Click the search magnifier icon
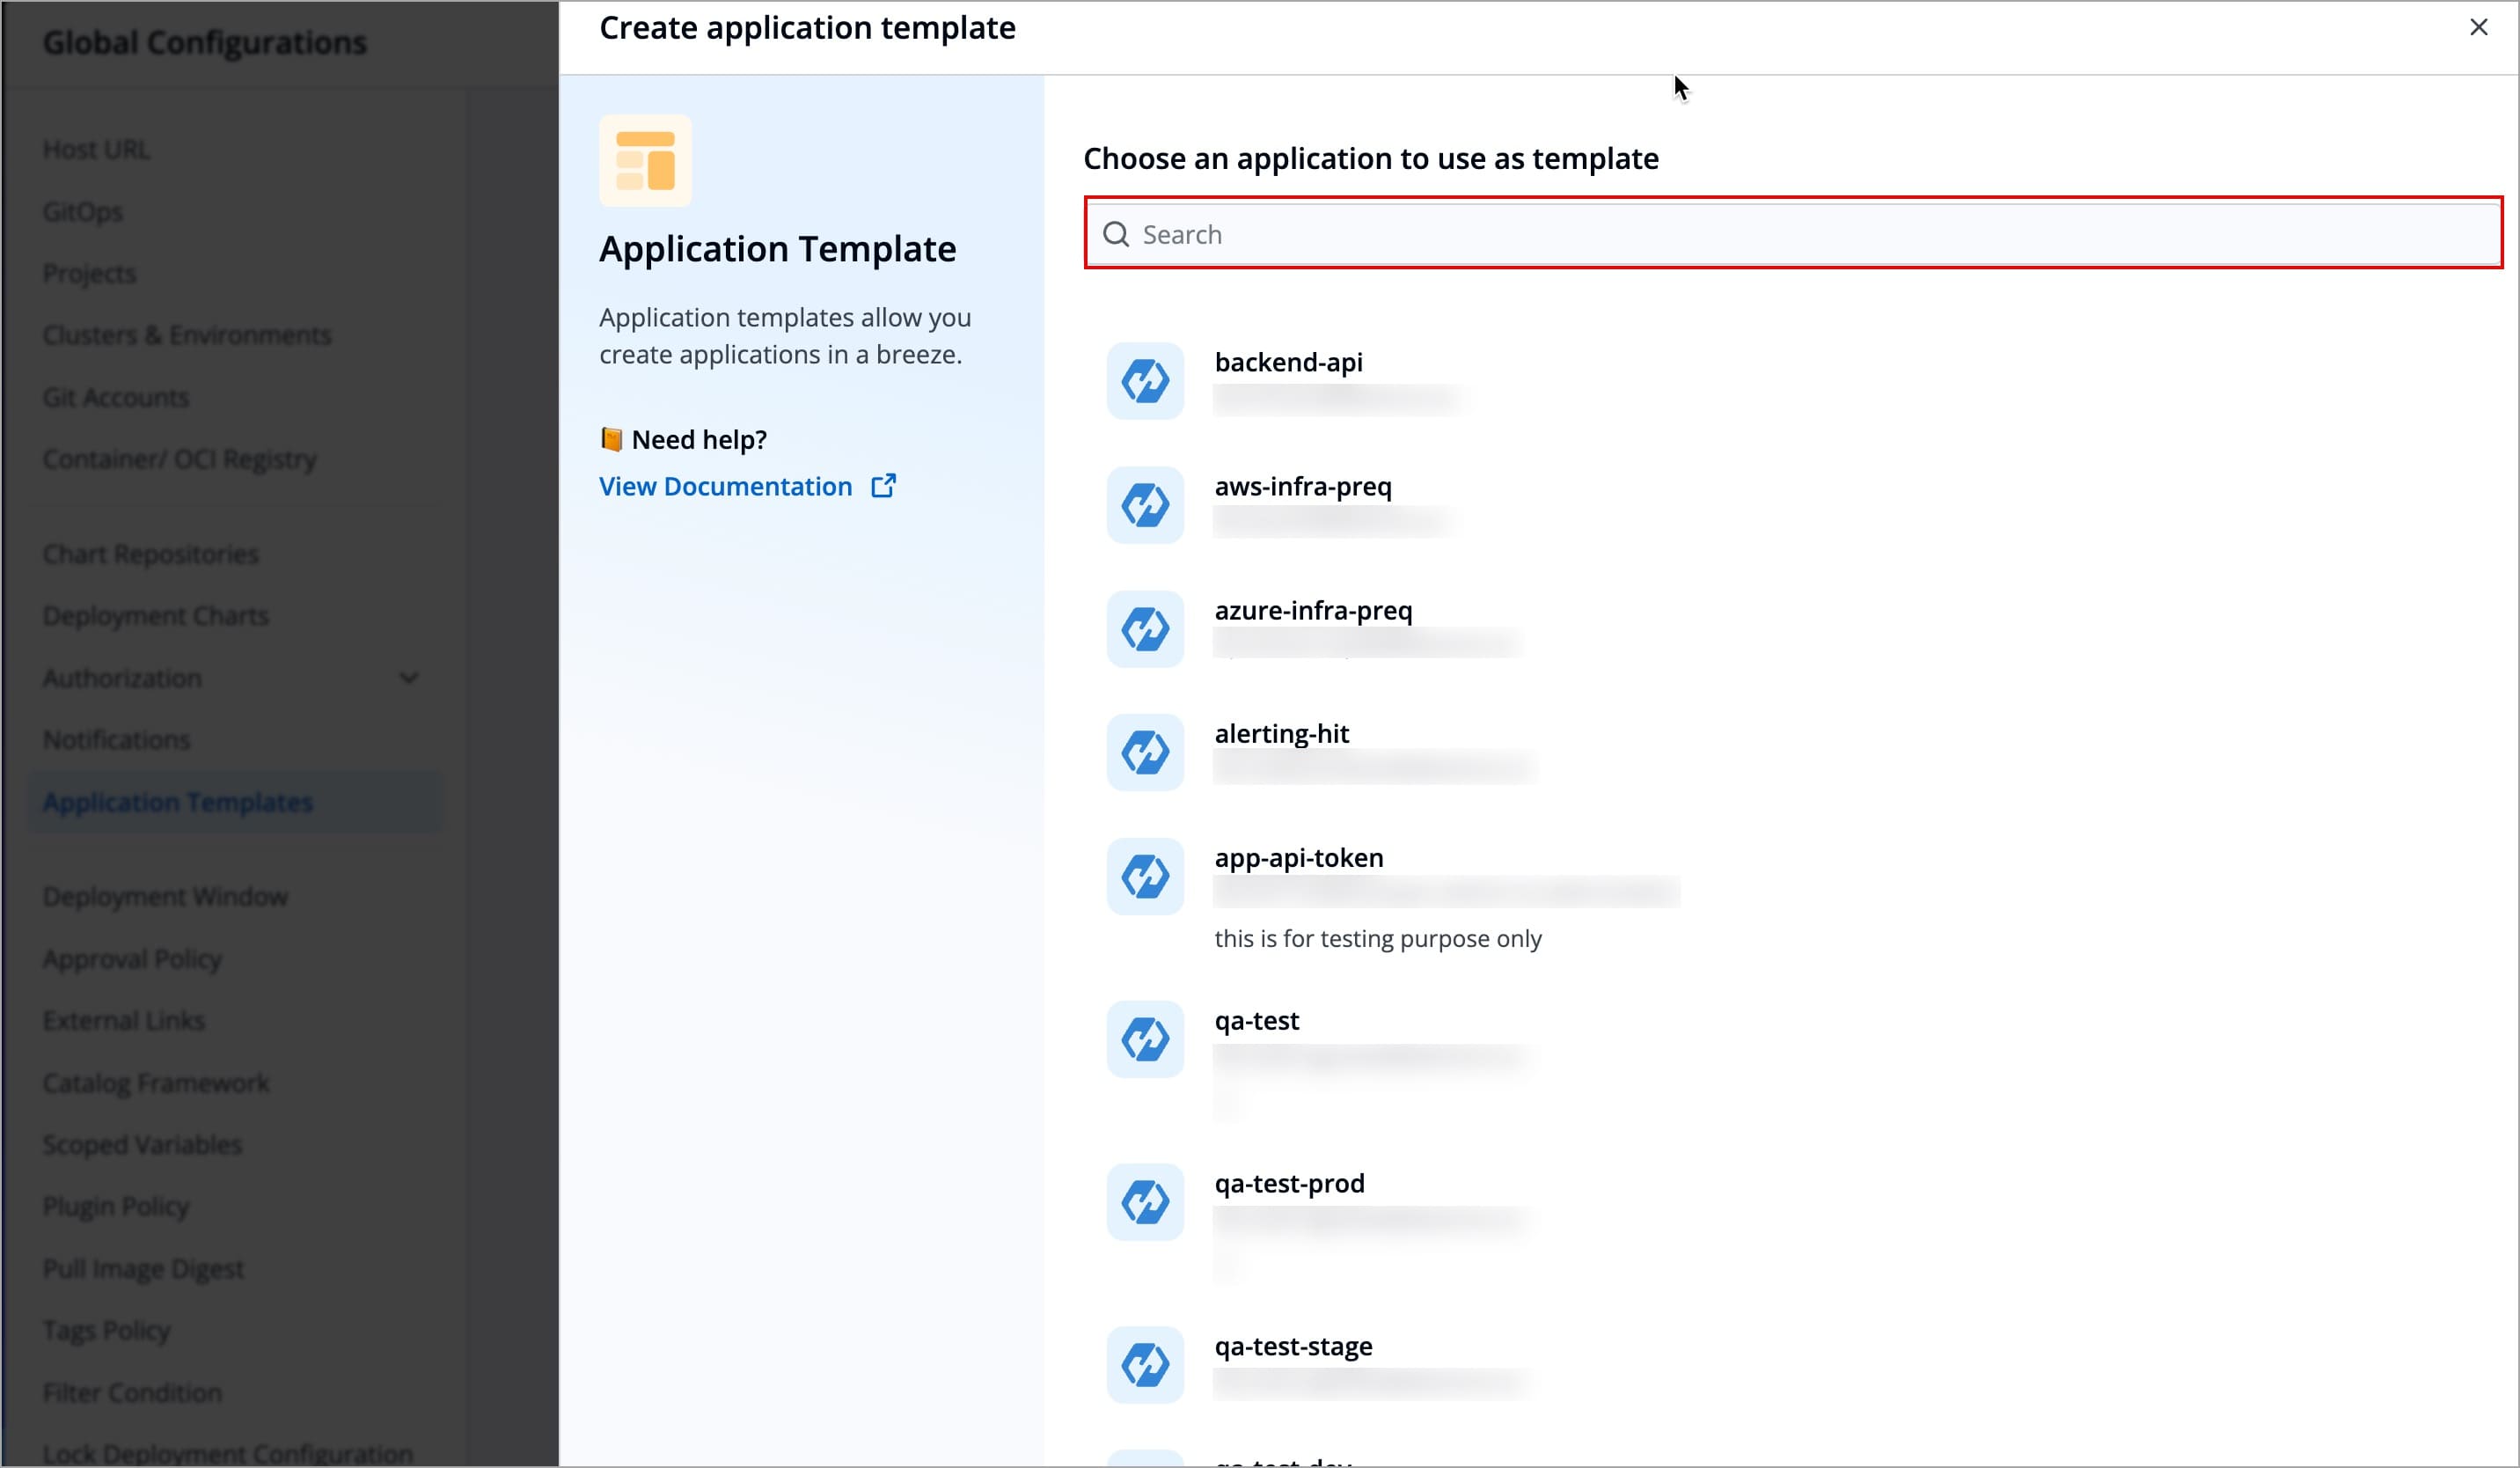Image resolution: width=2520 pixels, height=1468 pixels. 1115,233
